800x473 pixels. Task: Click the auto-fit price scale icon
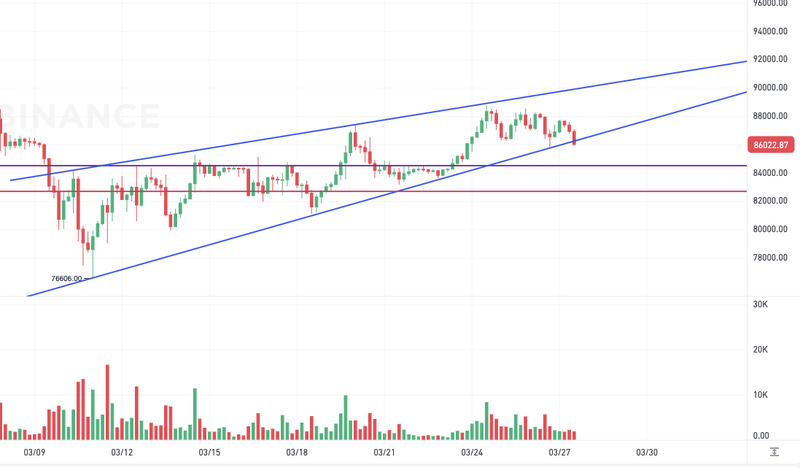click(x=775, y=453)
